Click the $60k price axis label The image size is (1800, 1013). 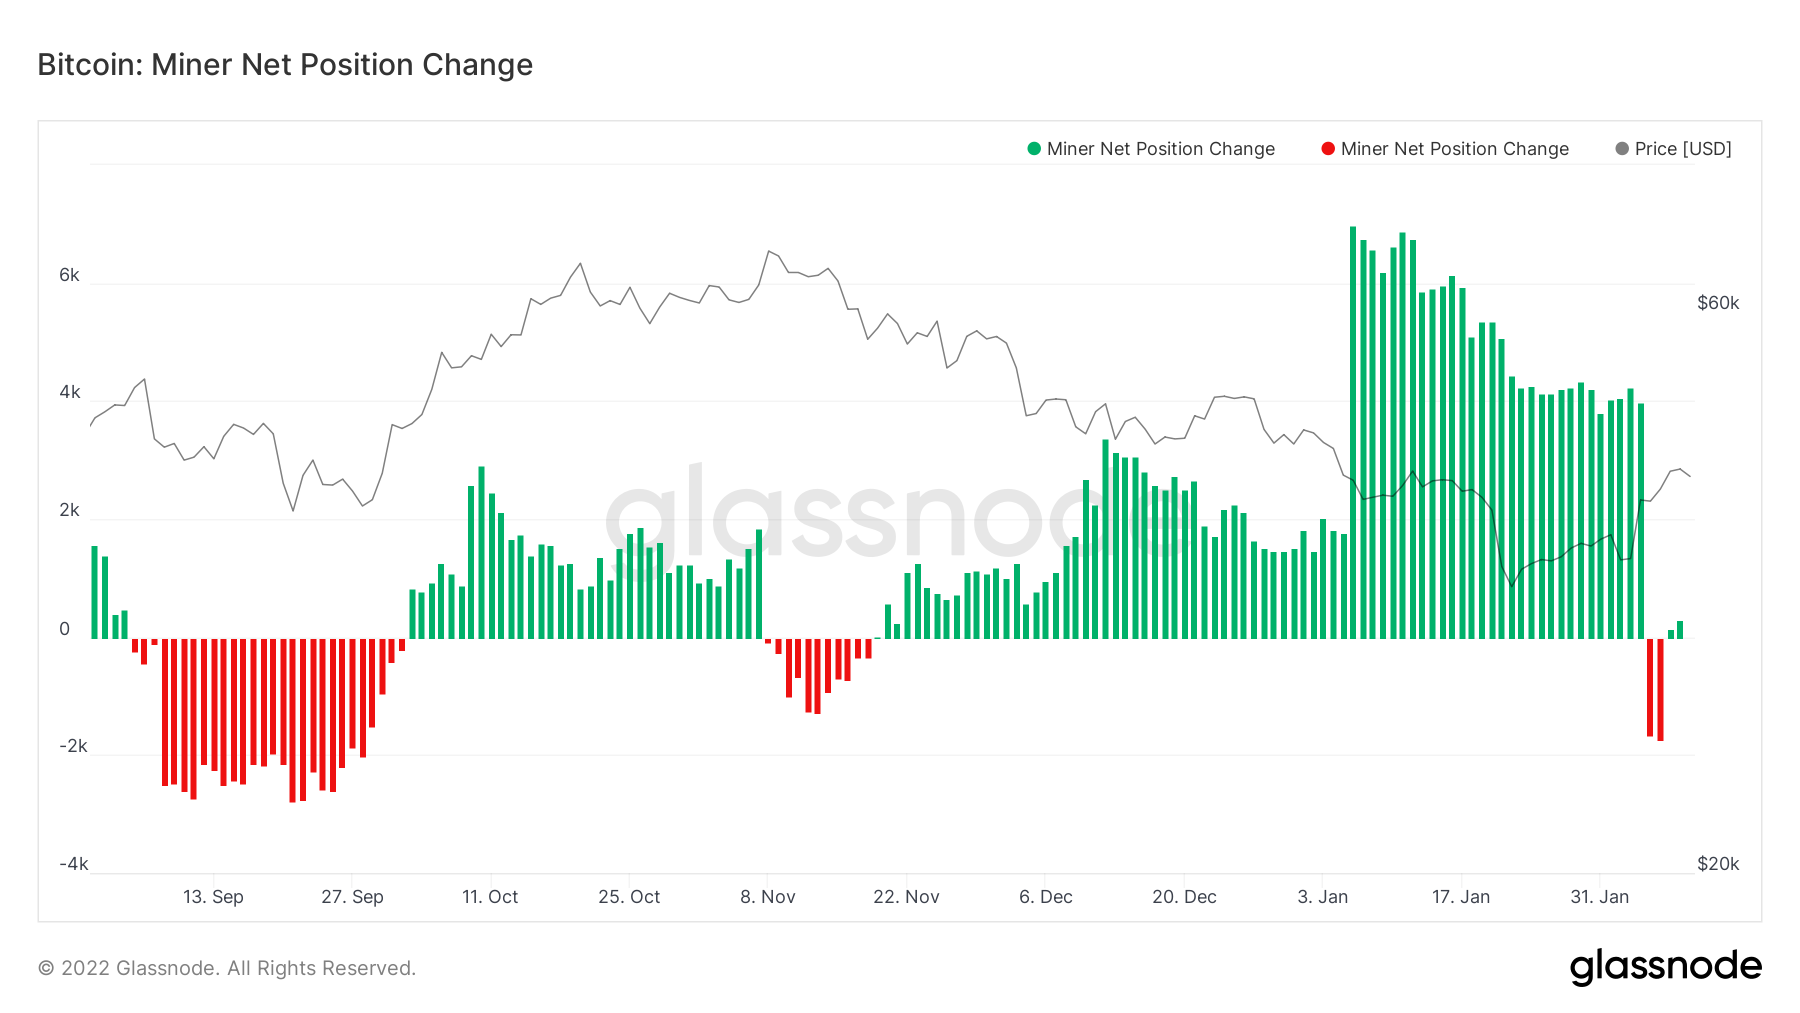(1717, 303)
